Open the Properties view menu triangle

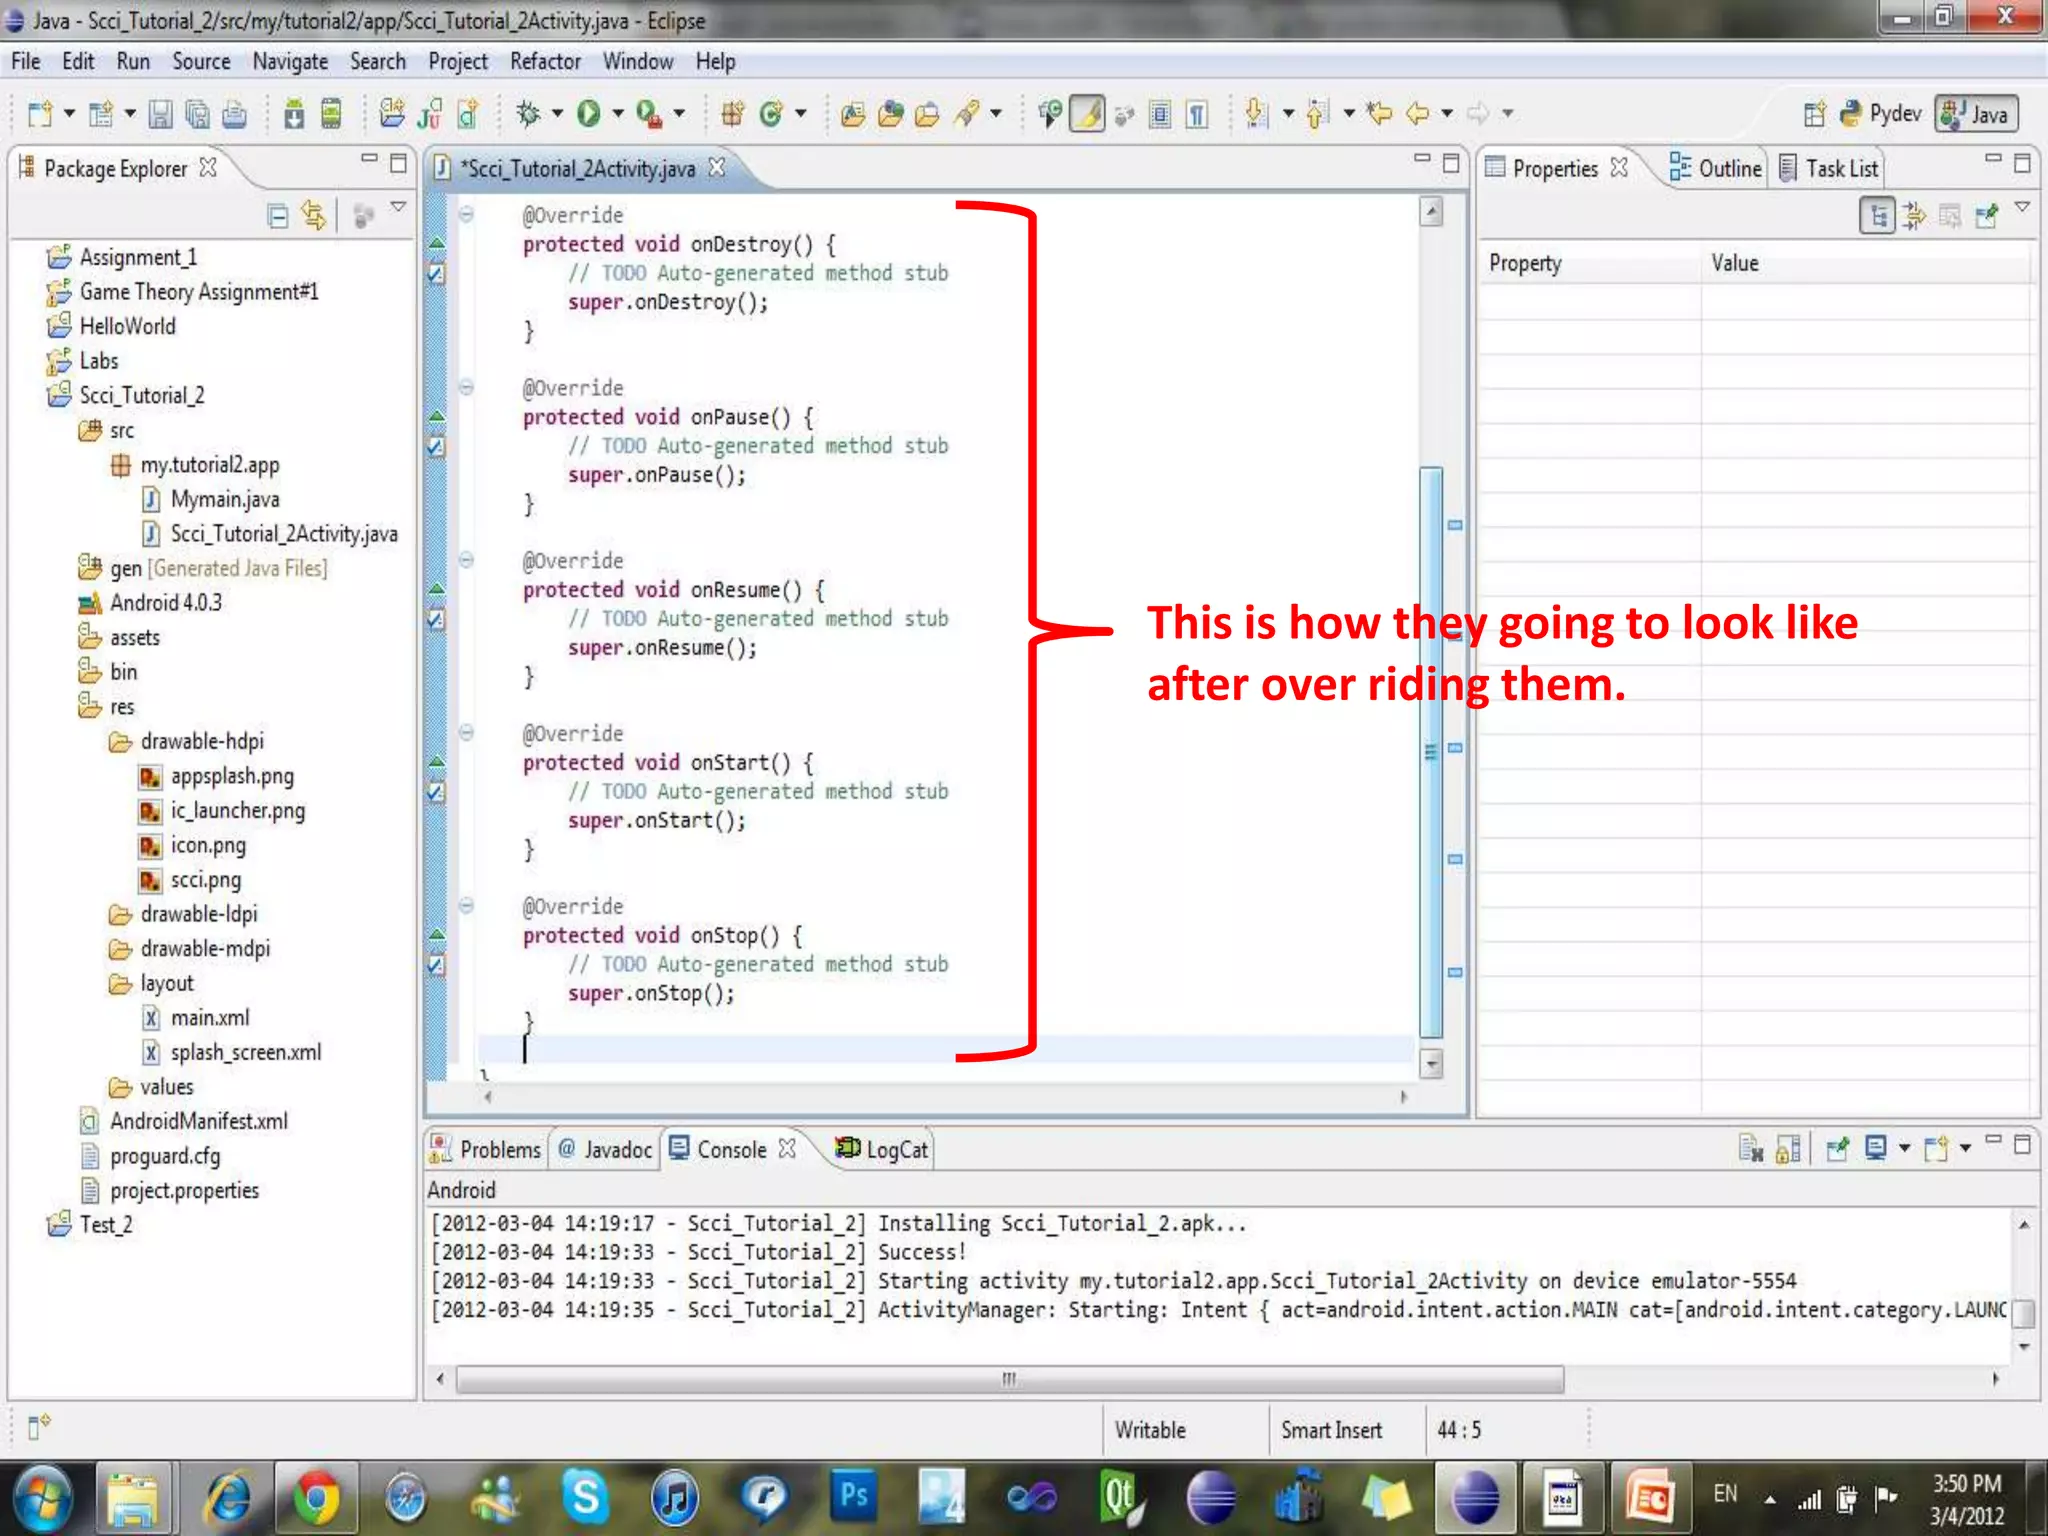click(2022, 207)
